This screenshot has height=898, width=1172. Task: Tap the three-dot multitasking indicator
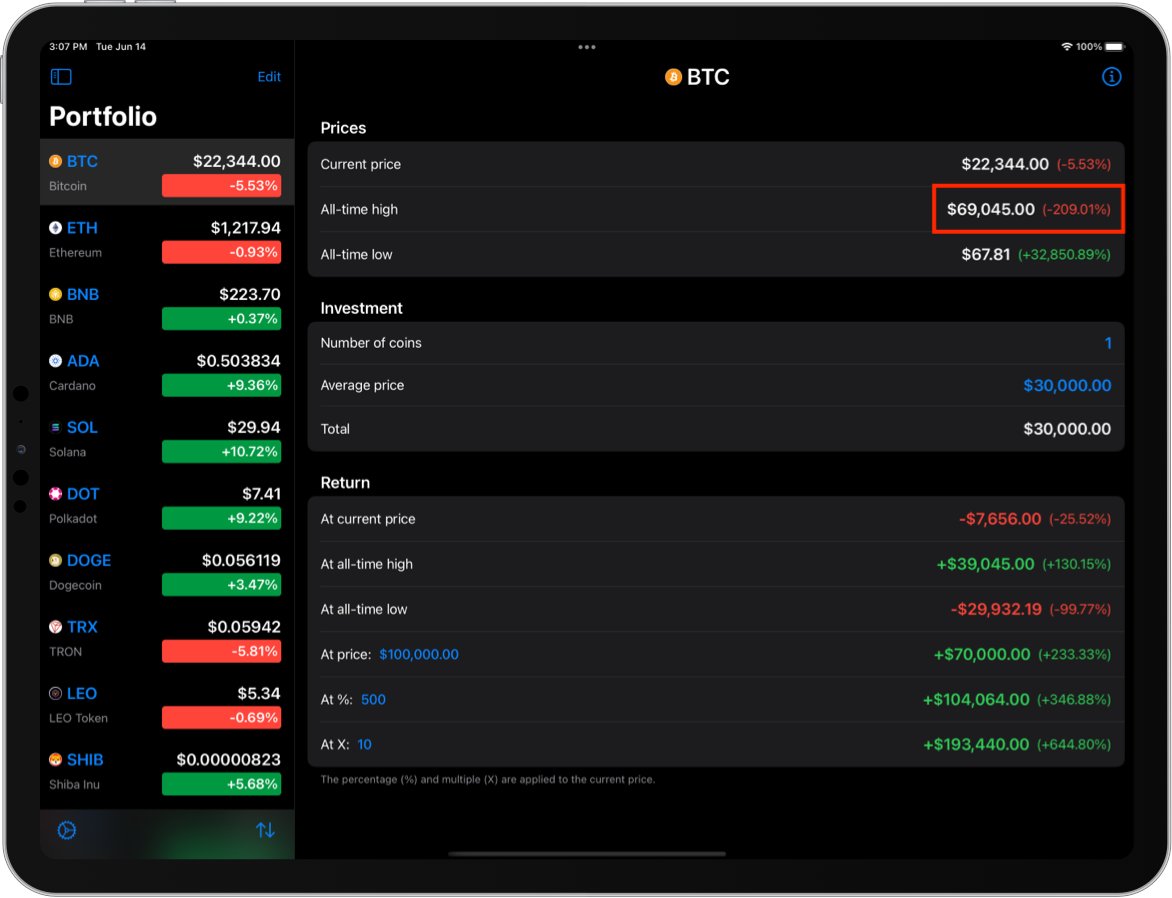click(x=587, y=47)
